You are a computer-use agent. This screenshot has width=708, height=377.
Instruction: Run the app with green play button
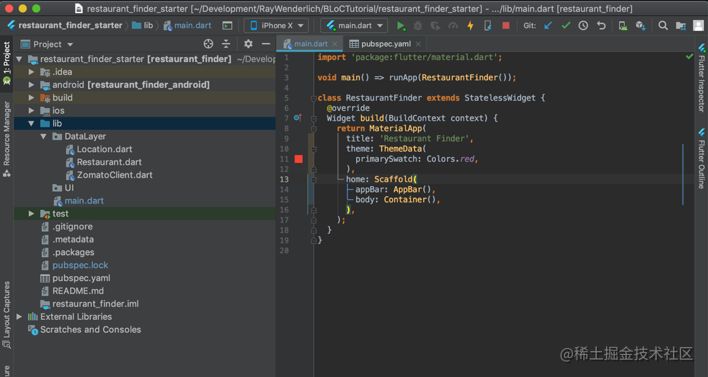coord(400,26)
